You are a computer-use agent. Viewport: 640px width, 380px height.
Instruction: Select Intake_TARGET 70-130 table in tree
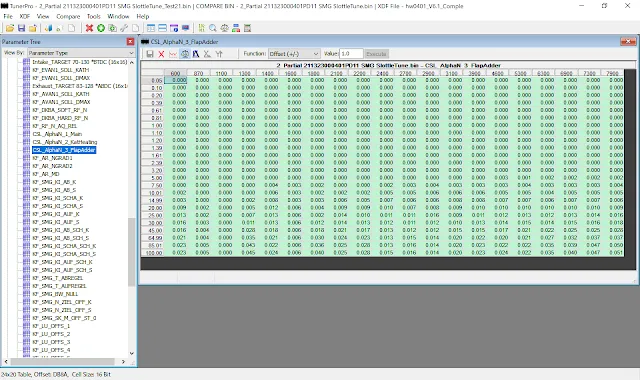pyautogui.click(x=80, y=62)
